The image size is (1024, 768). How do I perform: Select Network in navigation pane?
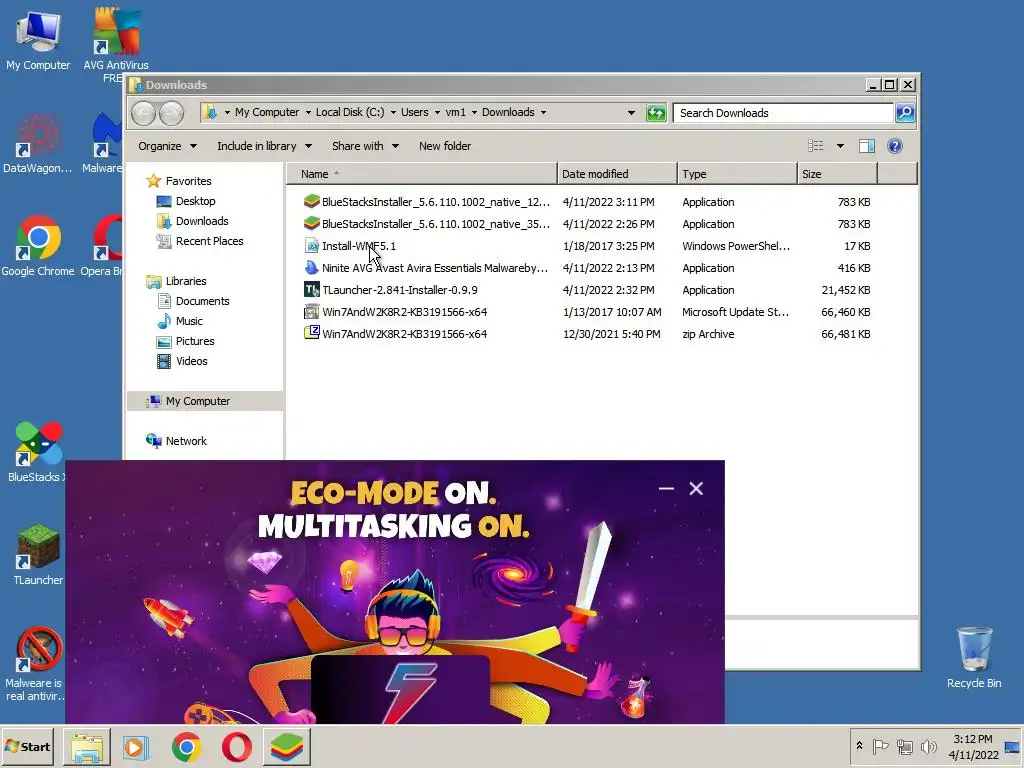click(x=185, y=441)
